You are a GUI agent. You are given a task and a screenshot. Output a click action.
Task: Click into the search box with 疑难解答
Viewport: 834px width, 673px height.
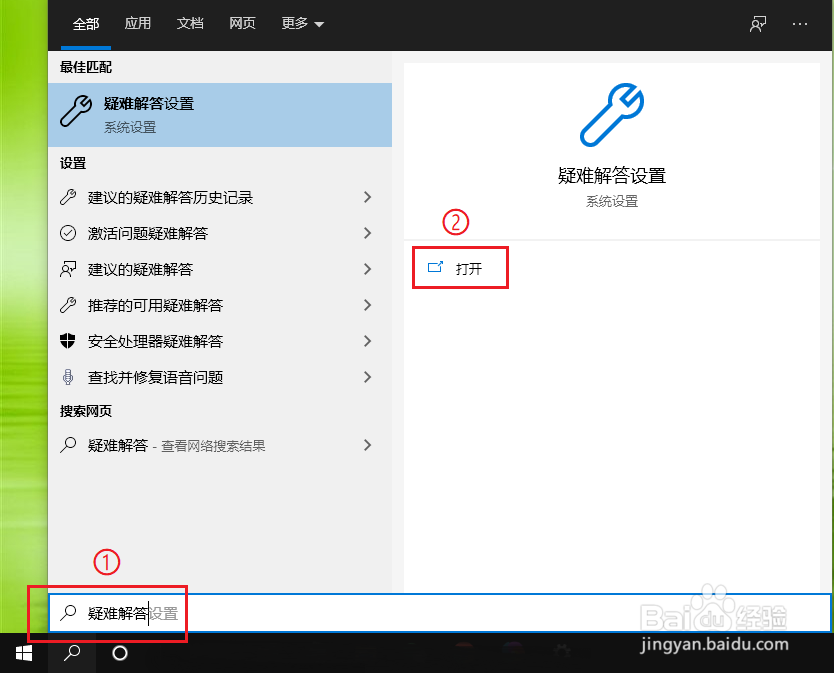(x=439, y=613)
